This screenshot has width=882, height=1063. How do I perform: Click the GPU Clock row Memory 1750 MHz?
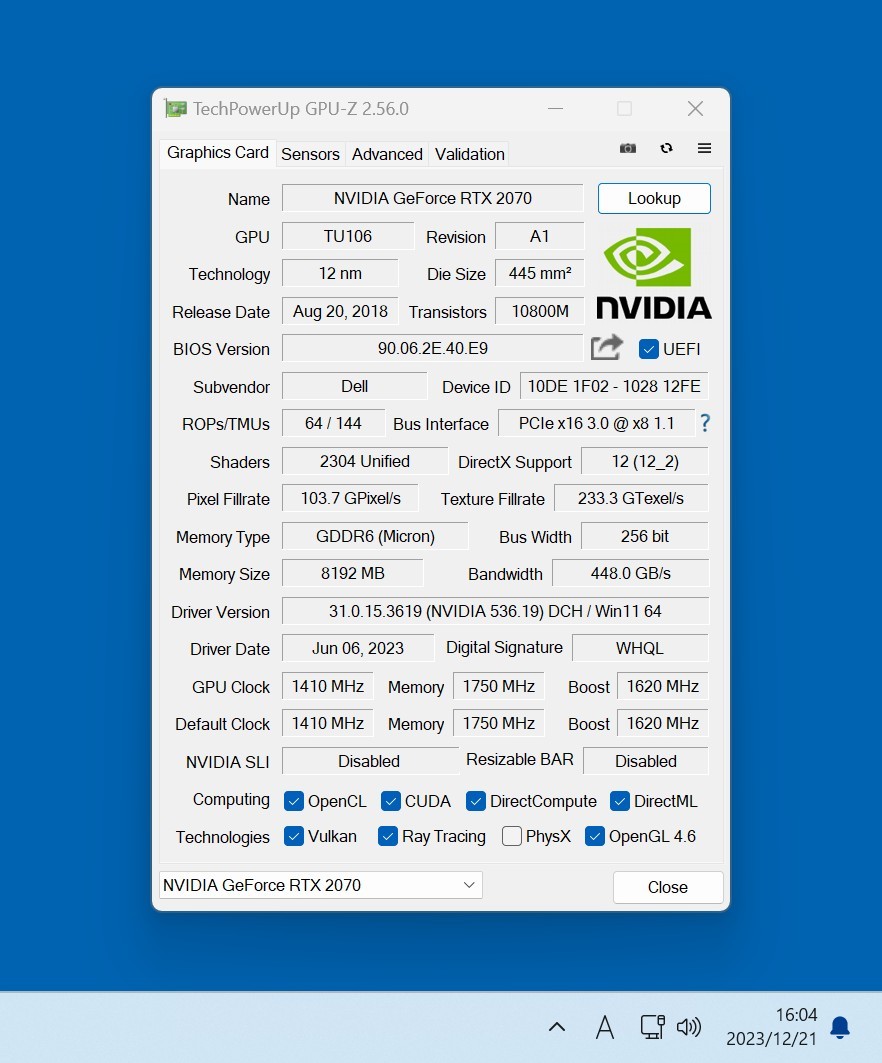pyautogui.click(x=499, y=687)
